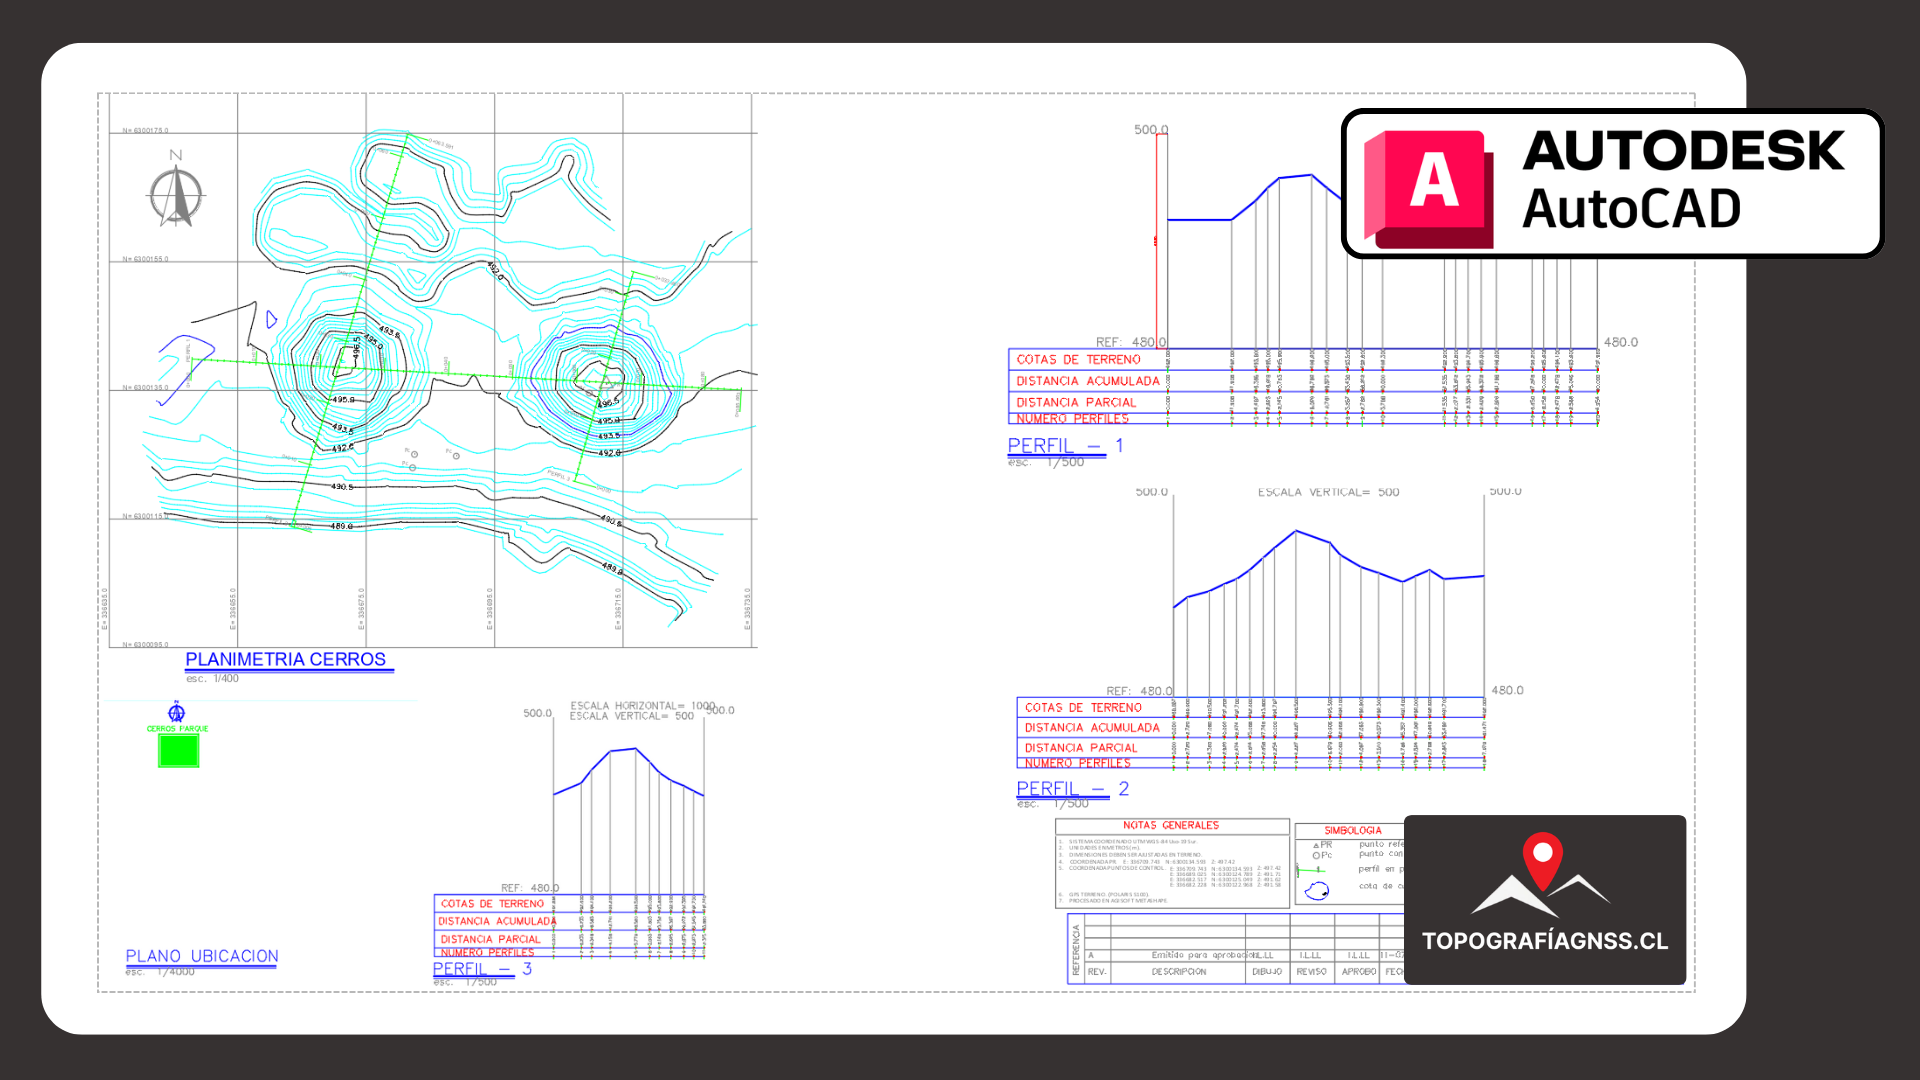1920x1080 pixels.
Task: Collapse the REFERENCIA title block section
Action: pos(1076,949)
